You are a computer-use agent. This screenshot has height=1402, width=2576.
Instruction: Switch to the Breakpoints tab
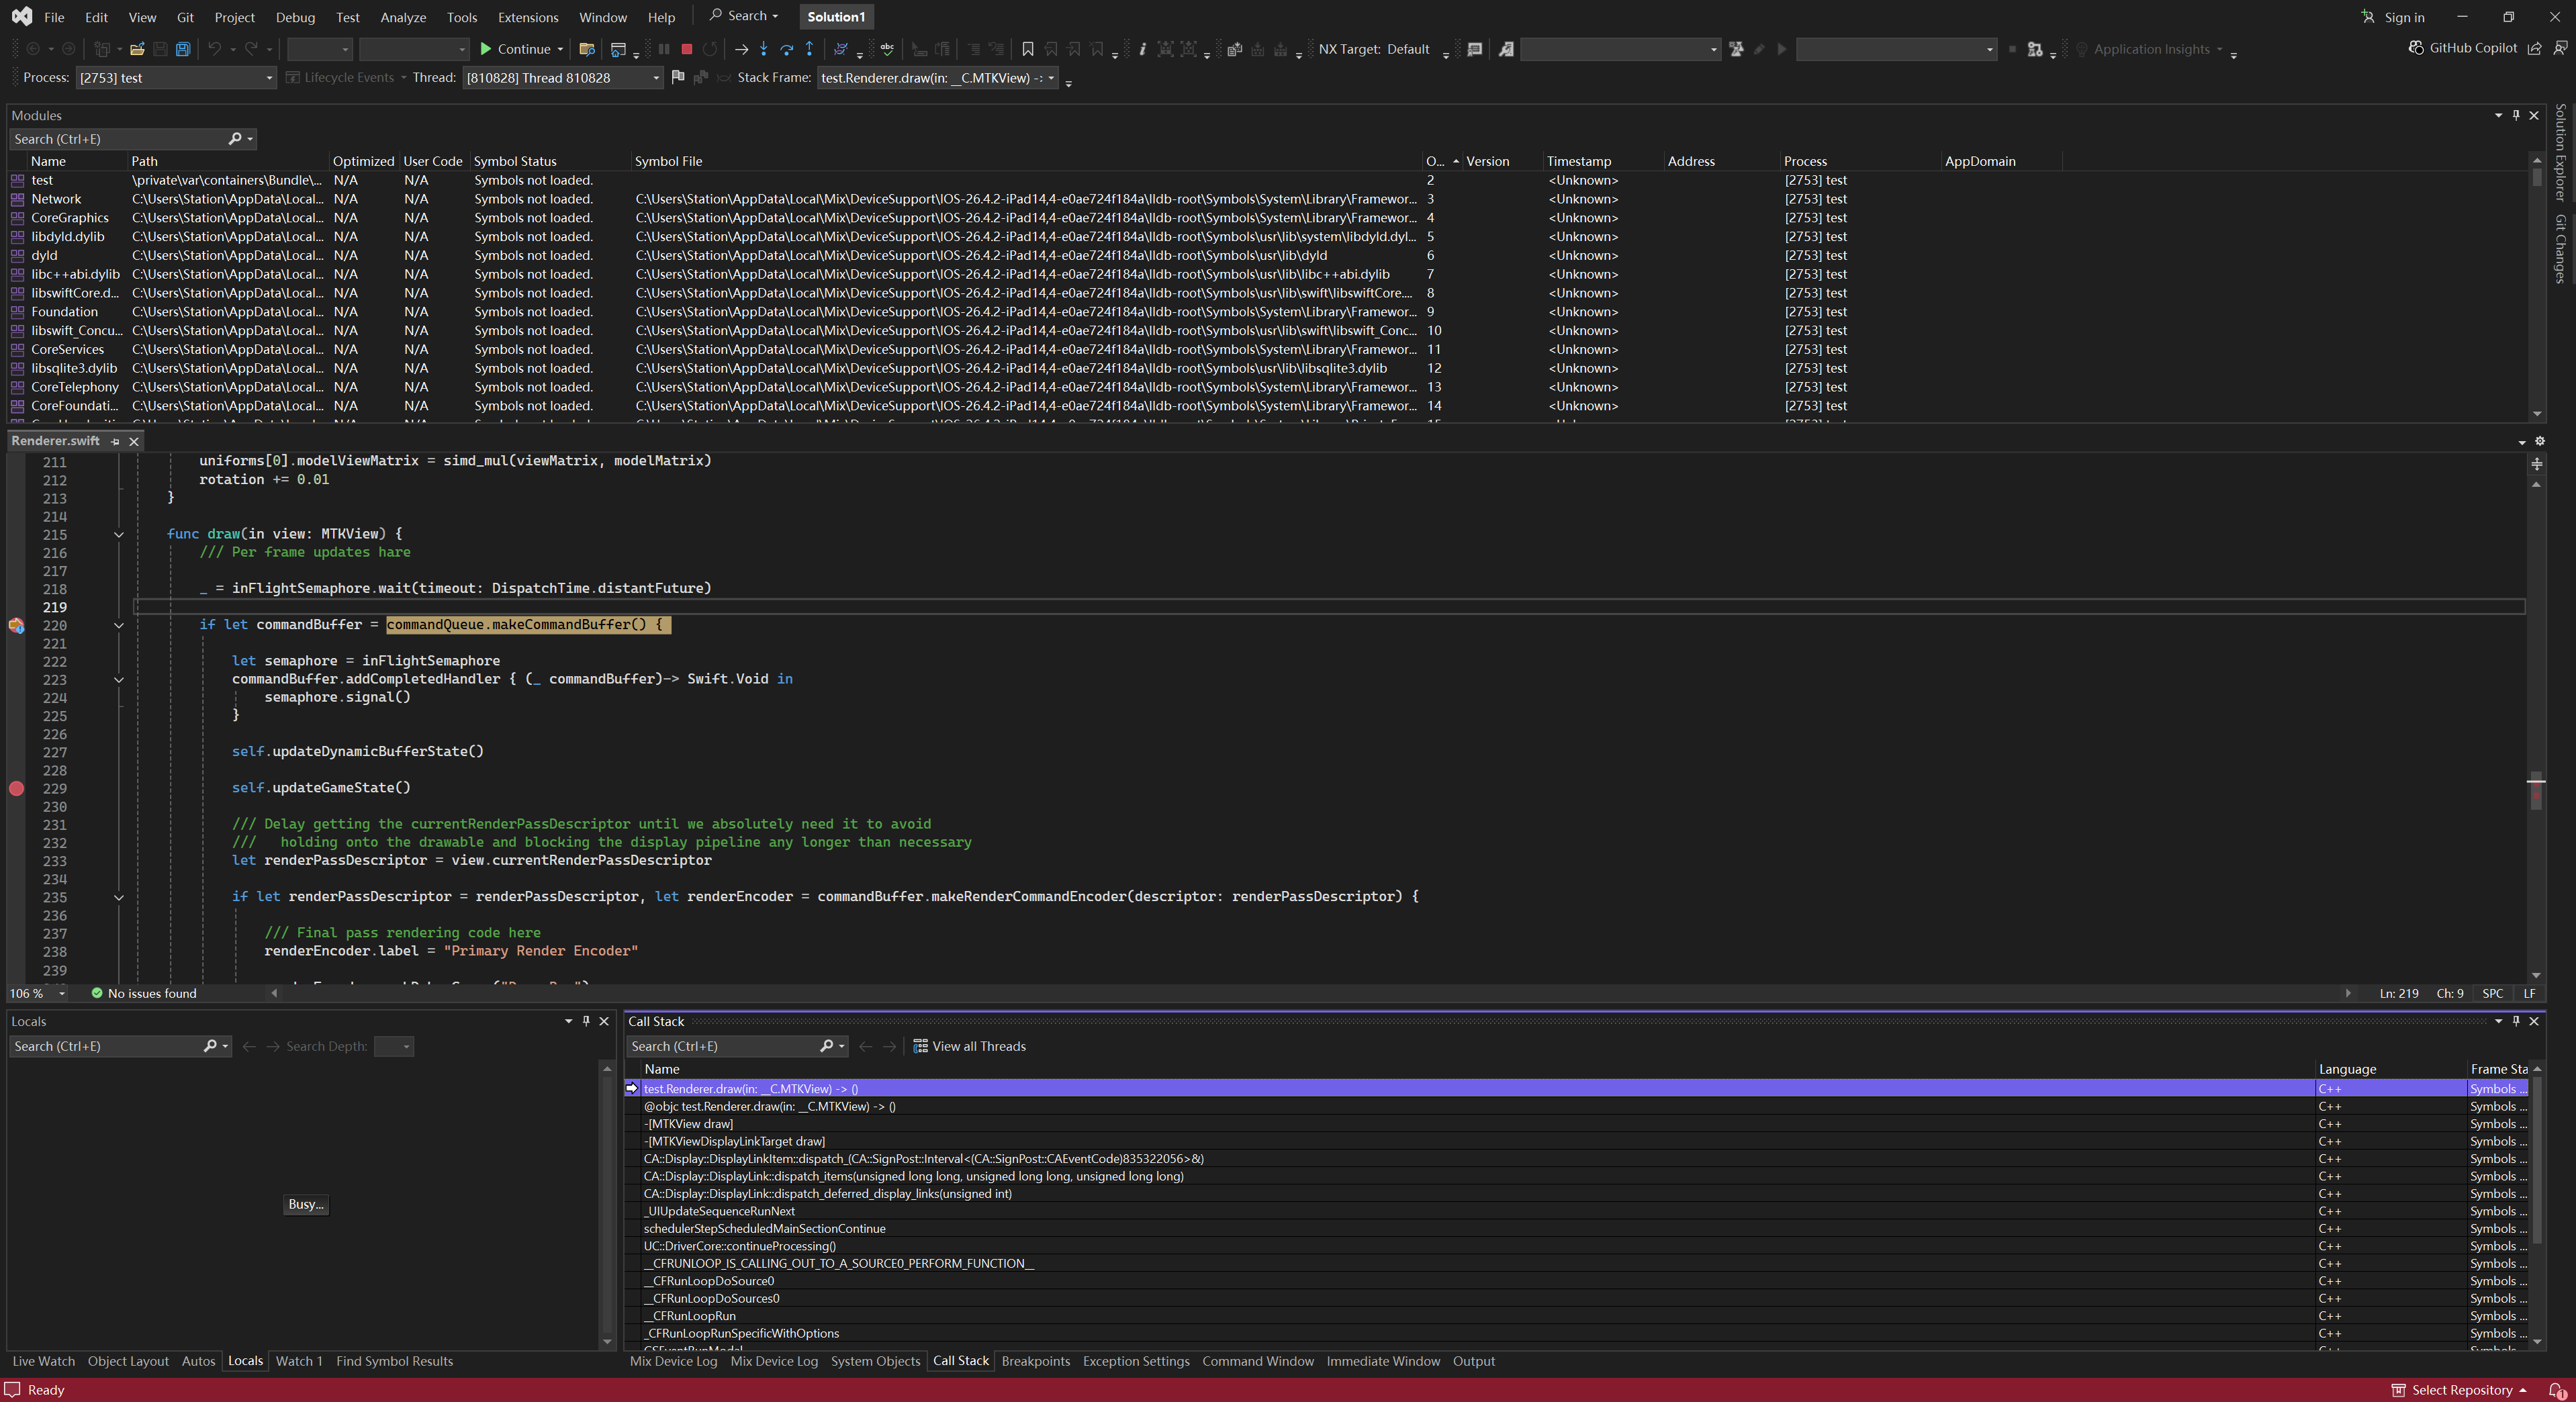[1035, 1361]
